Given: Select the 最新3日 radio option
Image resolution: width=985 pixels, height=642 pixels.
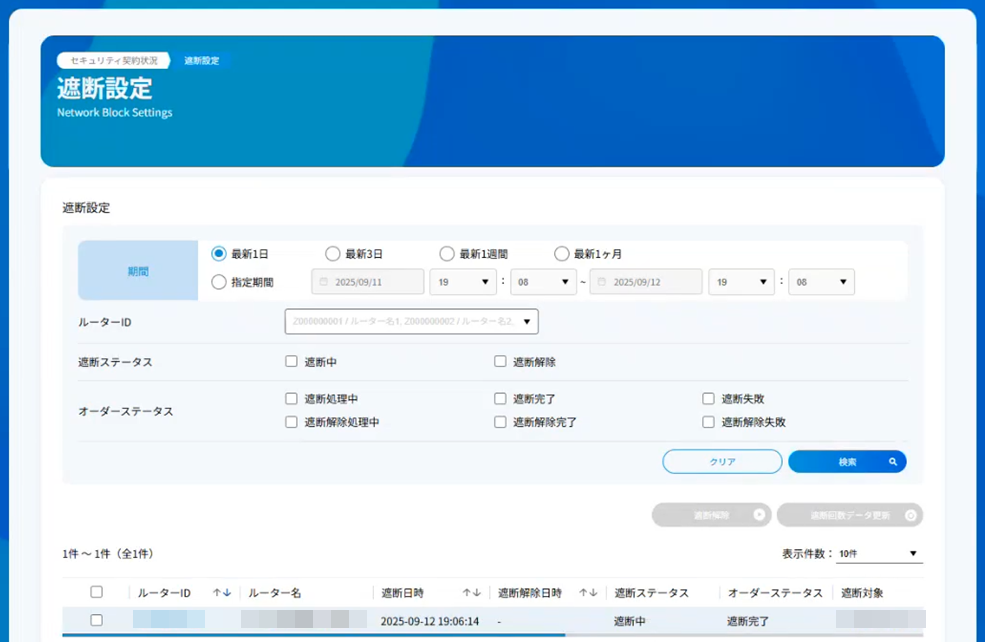Looking at the screenshot, I should (333, 254).
